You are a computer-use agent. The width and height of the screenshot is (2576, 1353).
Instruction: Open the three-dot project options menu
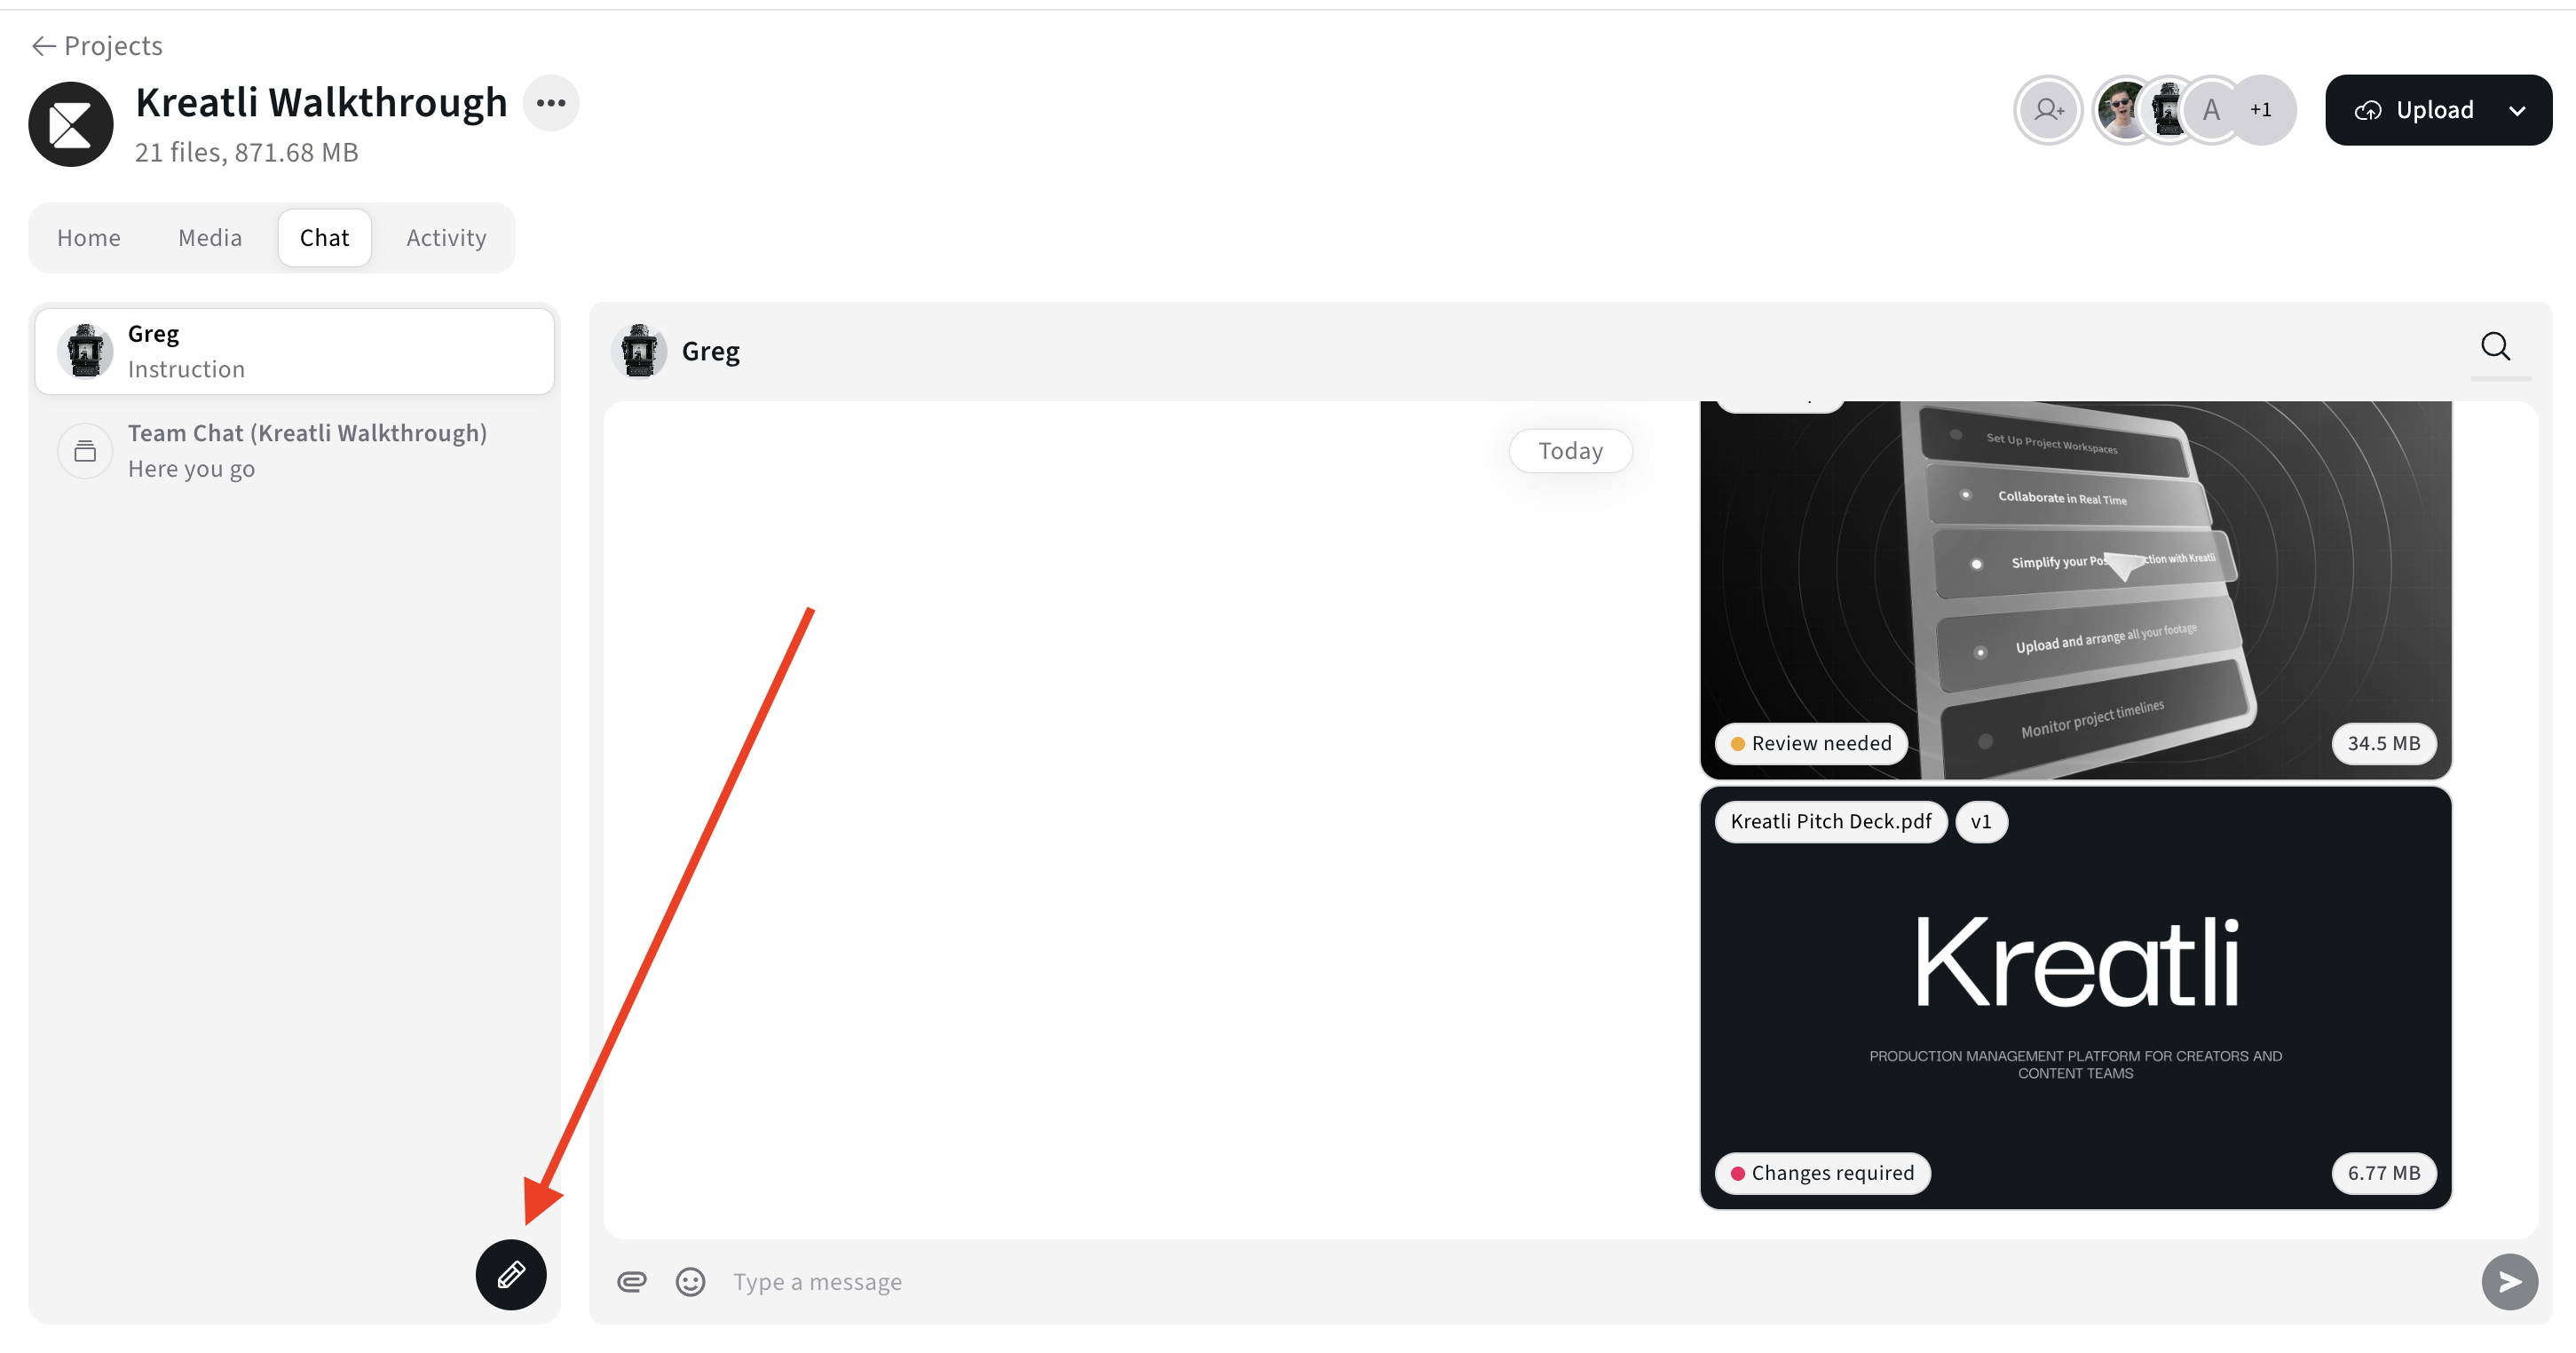point(551,102)
